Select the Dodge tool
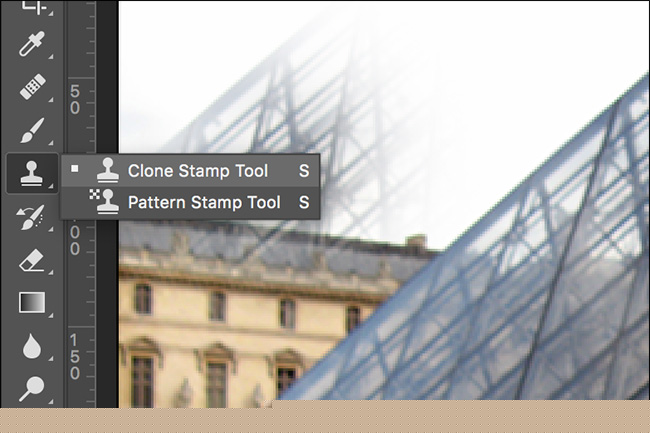 pyautogui.click(x=32, y=389)
